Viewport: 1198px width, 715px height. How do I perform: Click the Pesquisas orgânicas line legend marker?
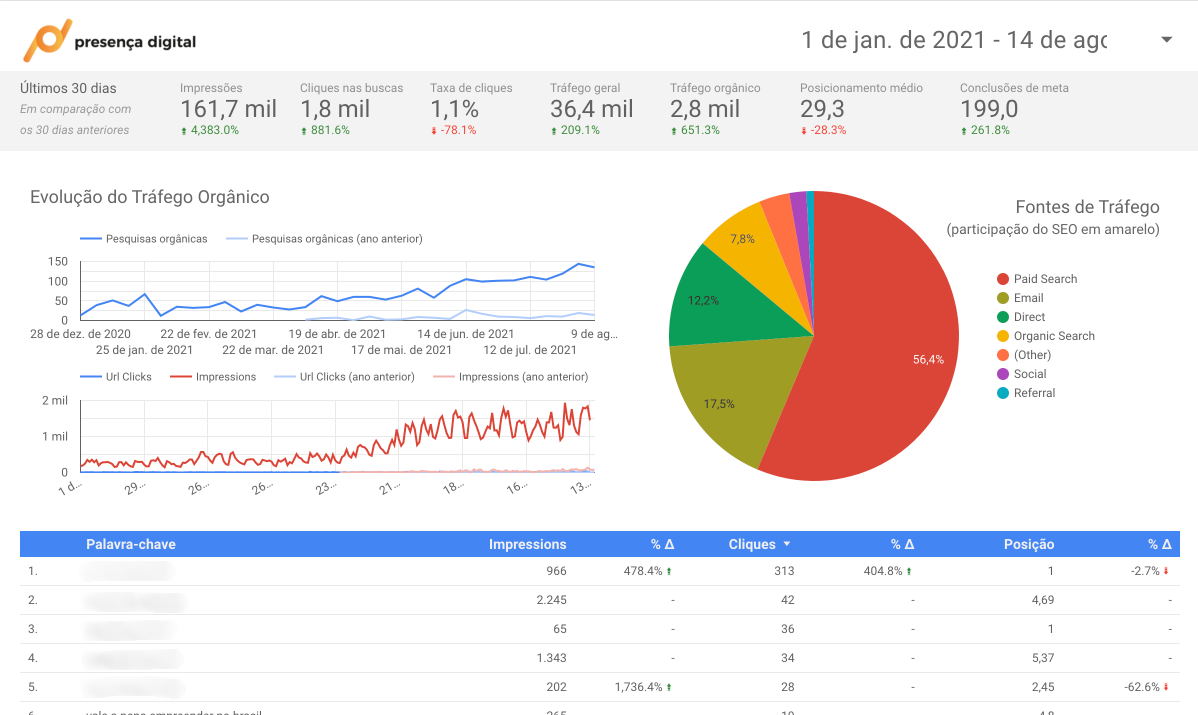pyautogui.click(x=91, y=239)
